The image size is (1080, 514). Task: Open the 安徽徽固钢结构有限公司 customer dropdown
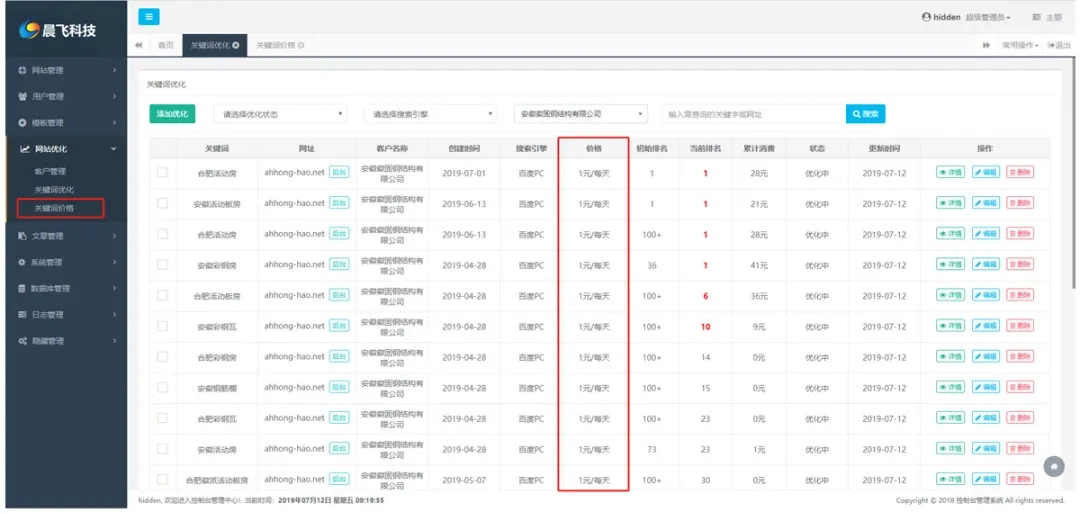point(581,114)
